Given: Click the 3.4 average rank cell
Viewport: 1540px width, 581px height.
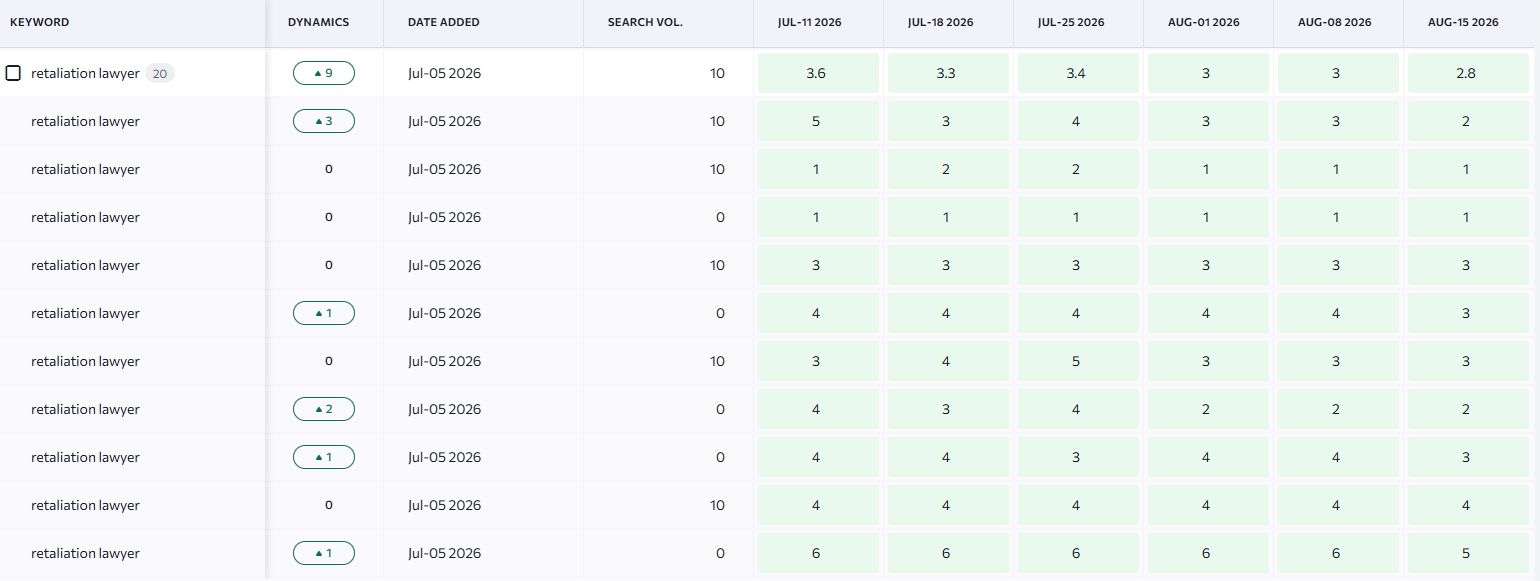Looking at the screenshot, I should (1078, 73).
